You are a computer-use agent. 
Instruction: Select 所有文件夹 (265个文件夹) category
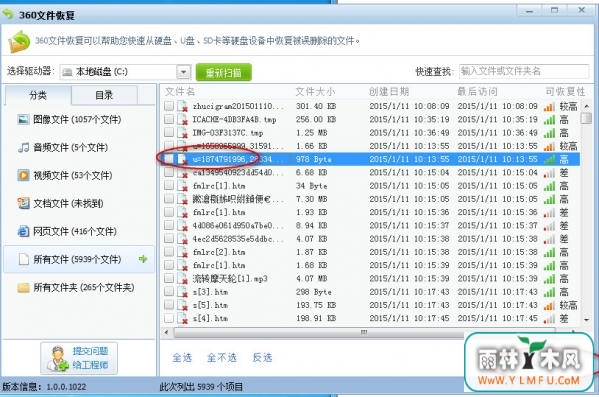79,287
